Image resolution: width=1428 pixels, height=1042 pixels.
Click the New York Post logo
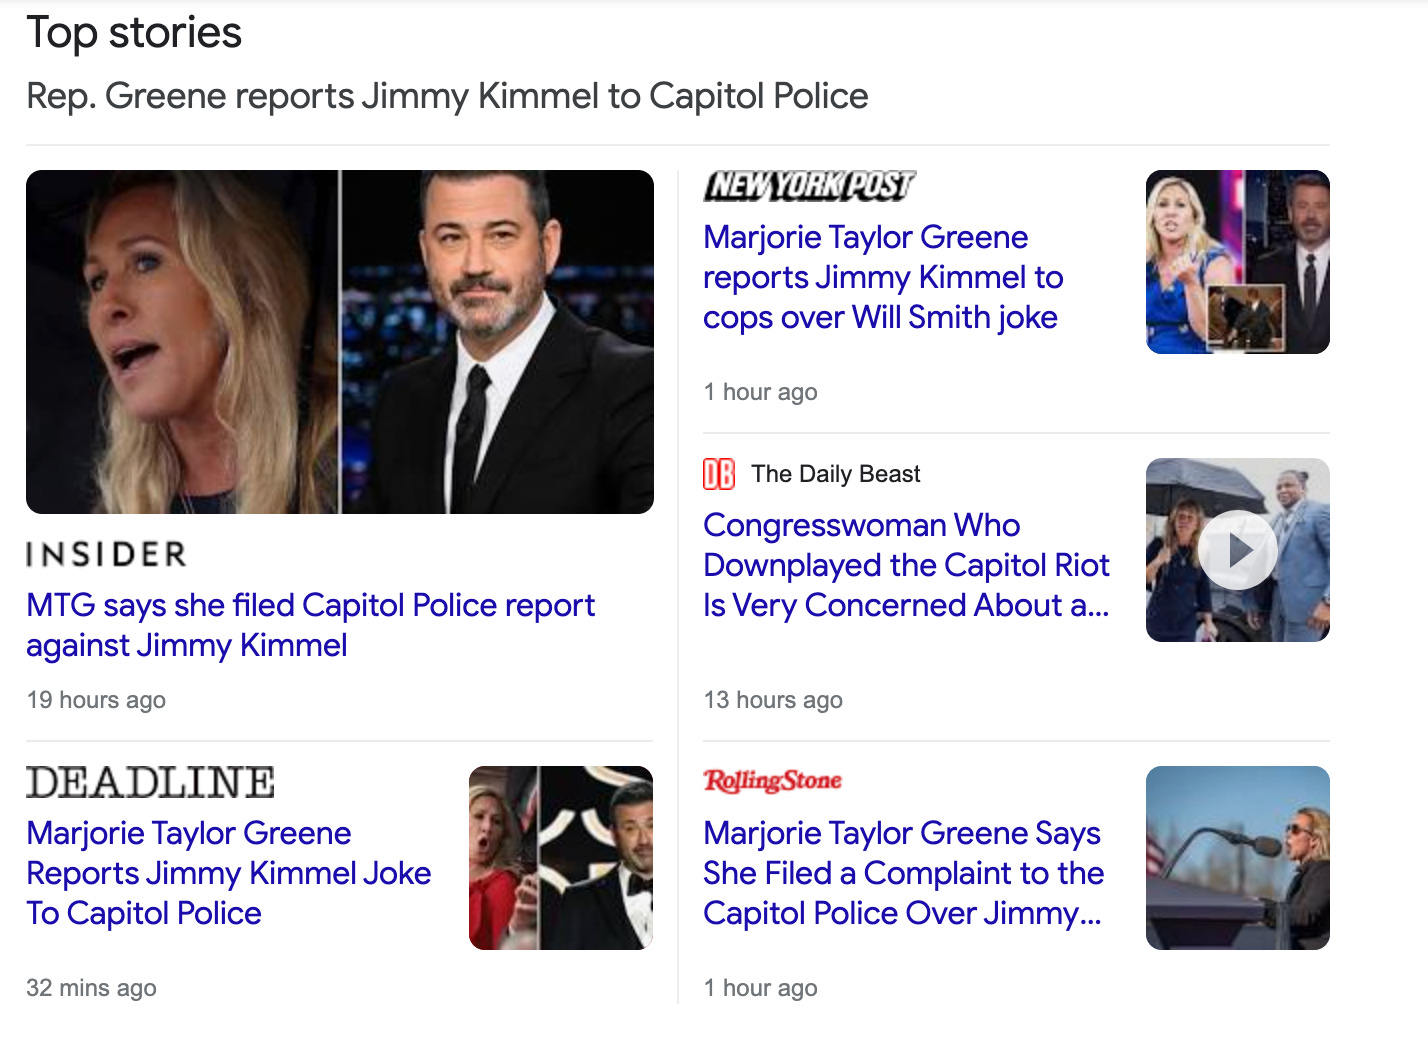pos(809,186)
